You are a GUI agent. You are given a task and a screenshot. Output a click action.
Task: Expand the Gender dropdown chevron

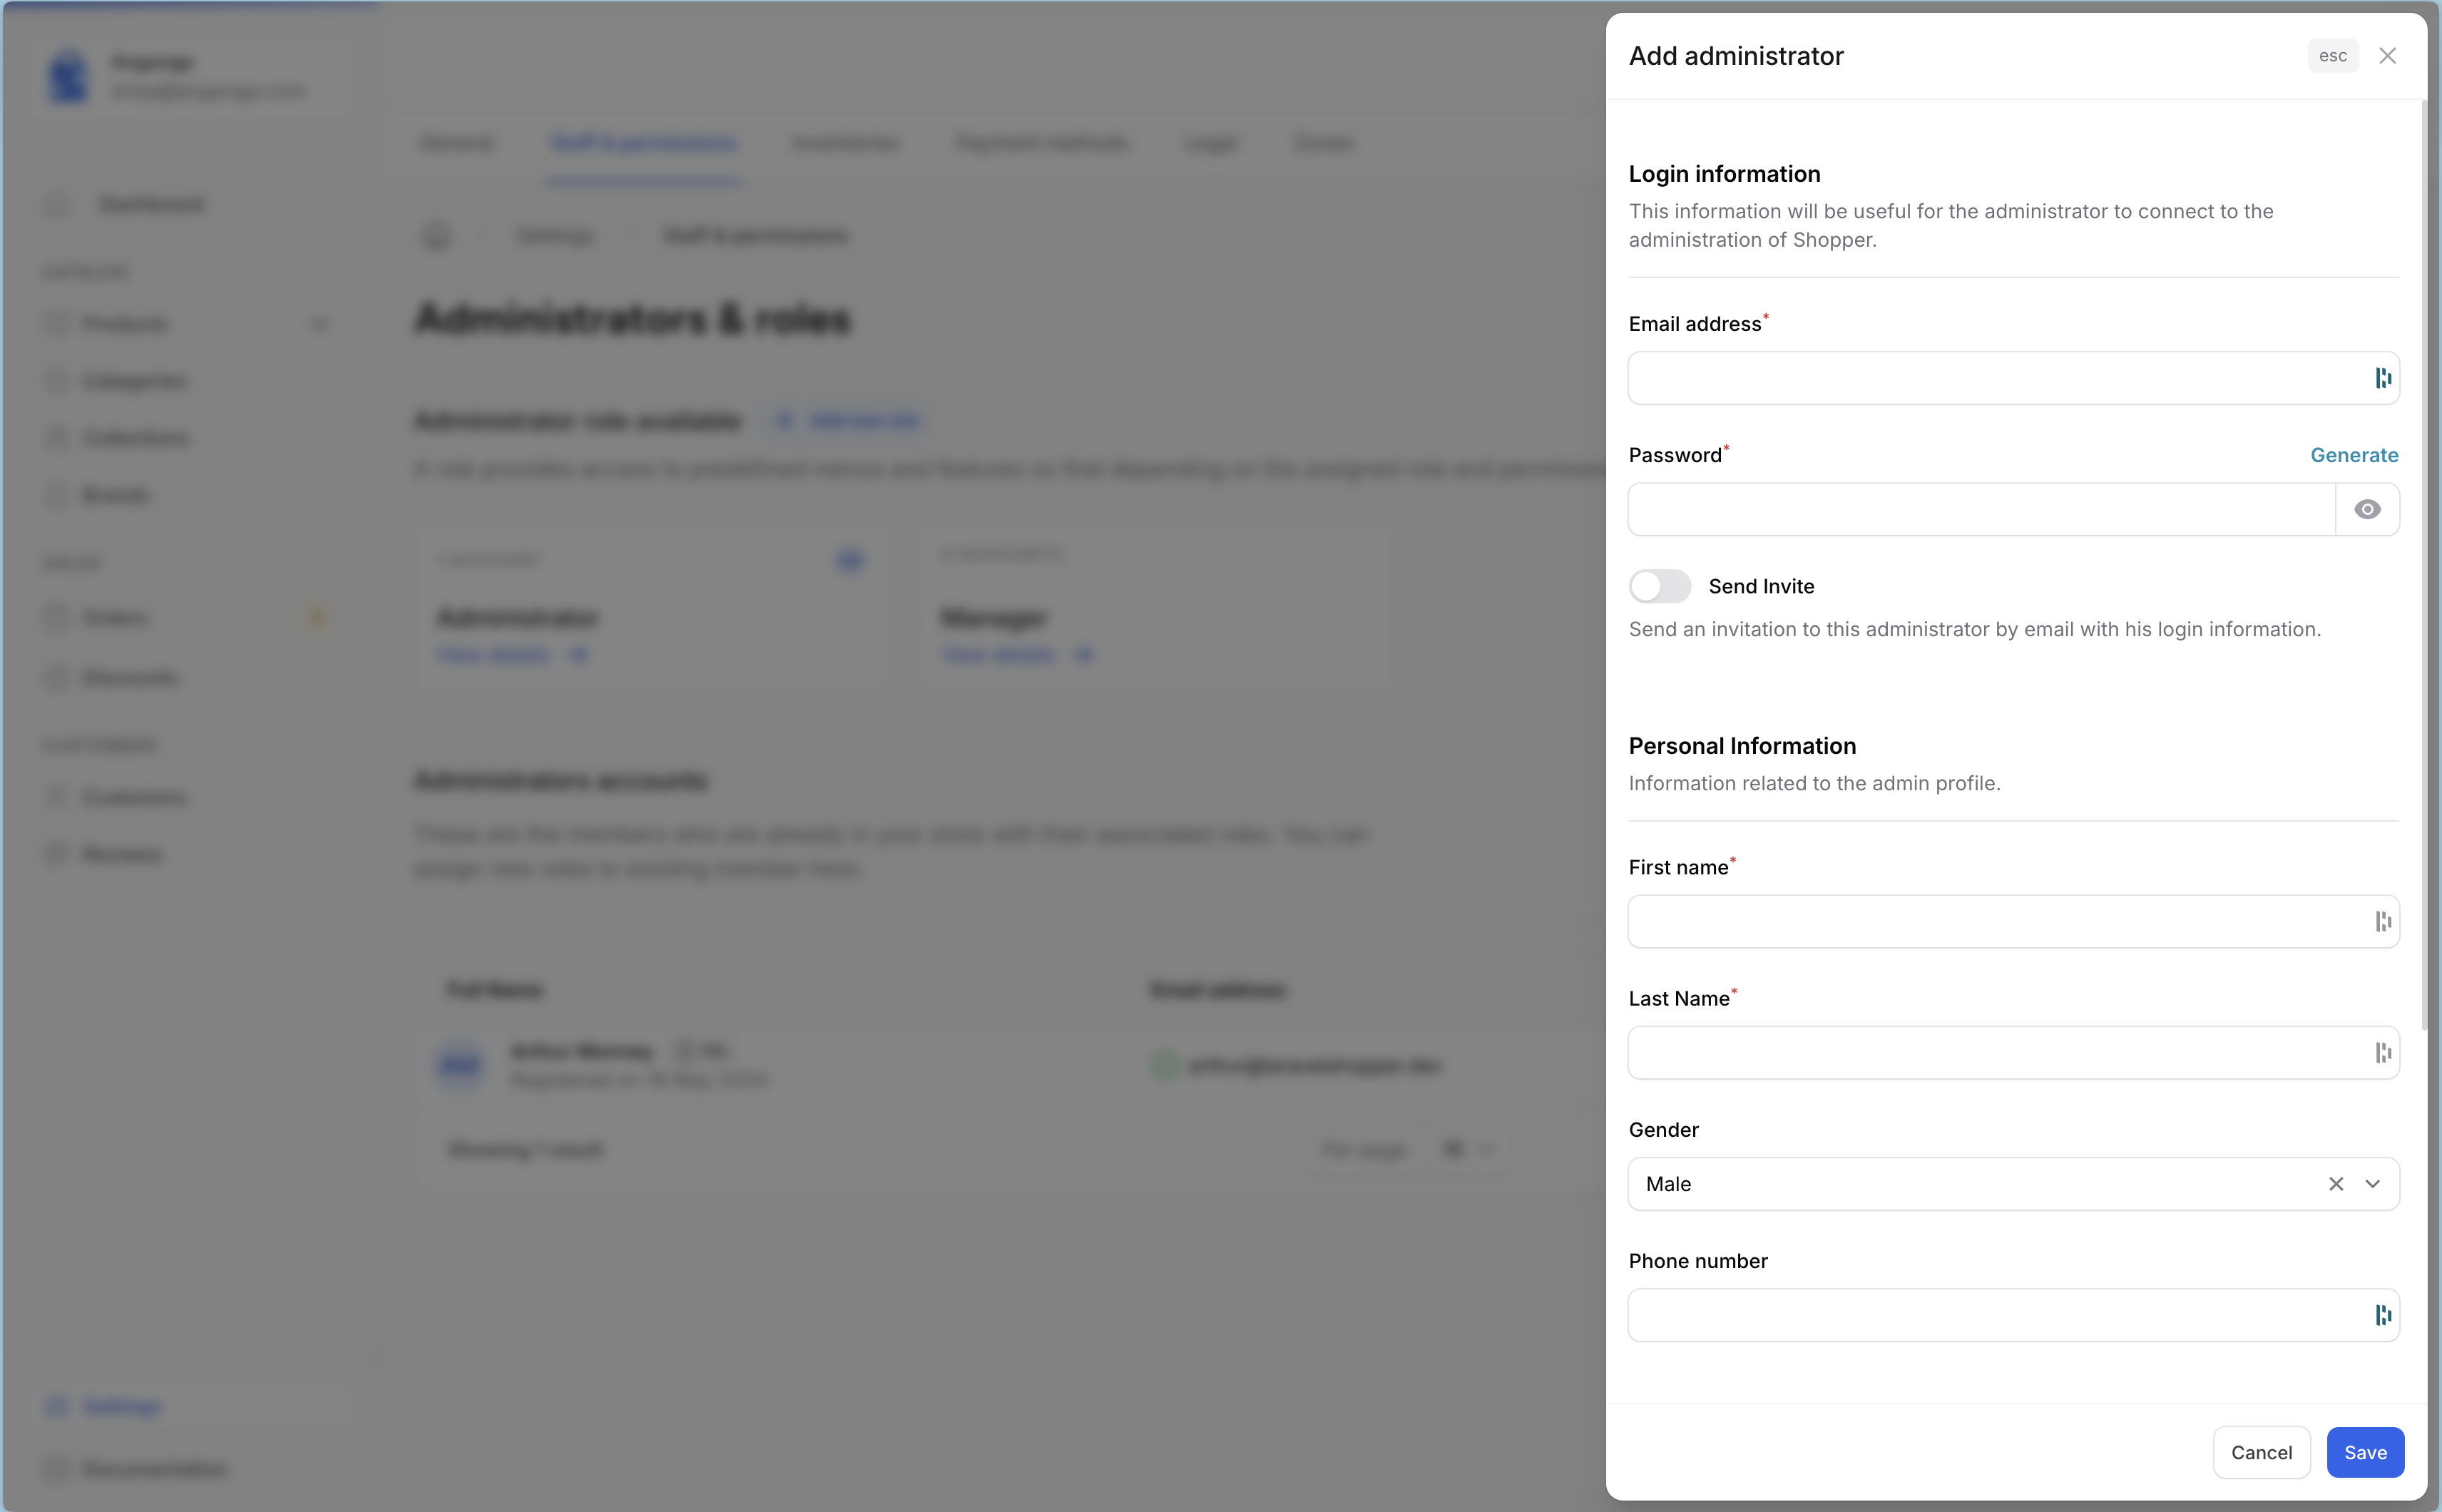tap(2372, 1184)
